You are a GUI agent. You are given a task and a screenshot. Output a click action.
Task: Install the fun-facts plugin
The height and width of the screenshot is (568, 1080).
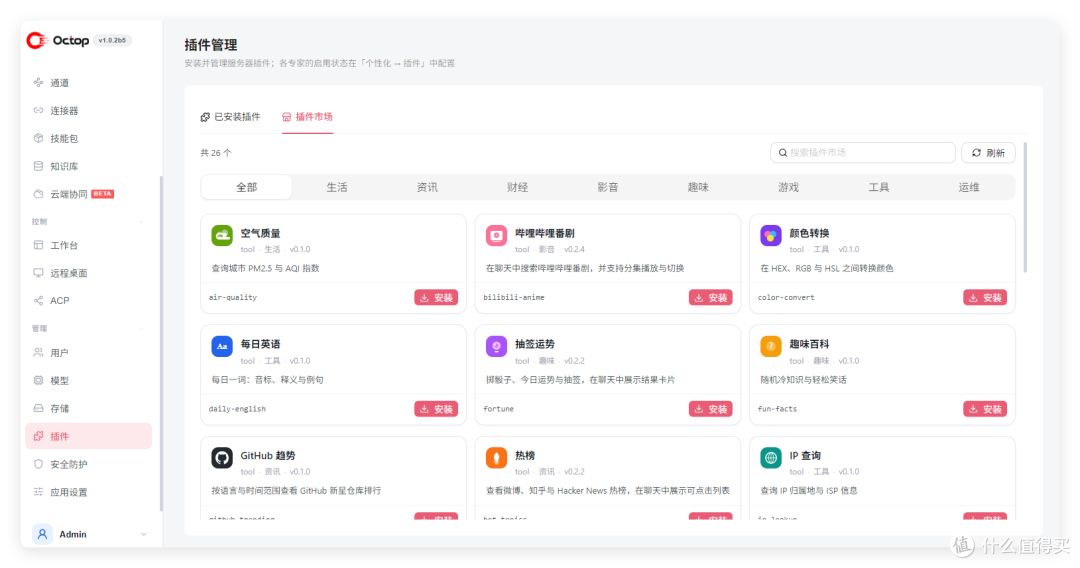coord(985,409)
